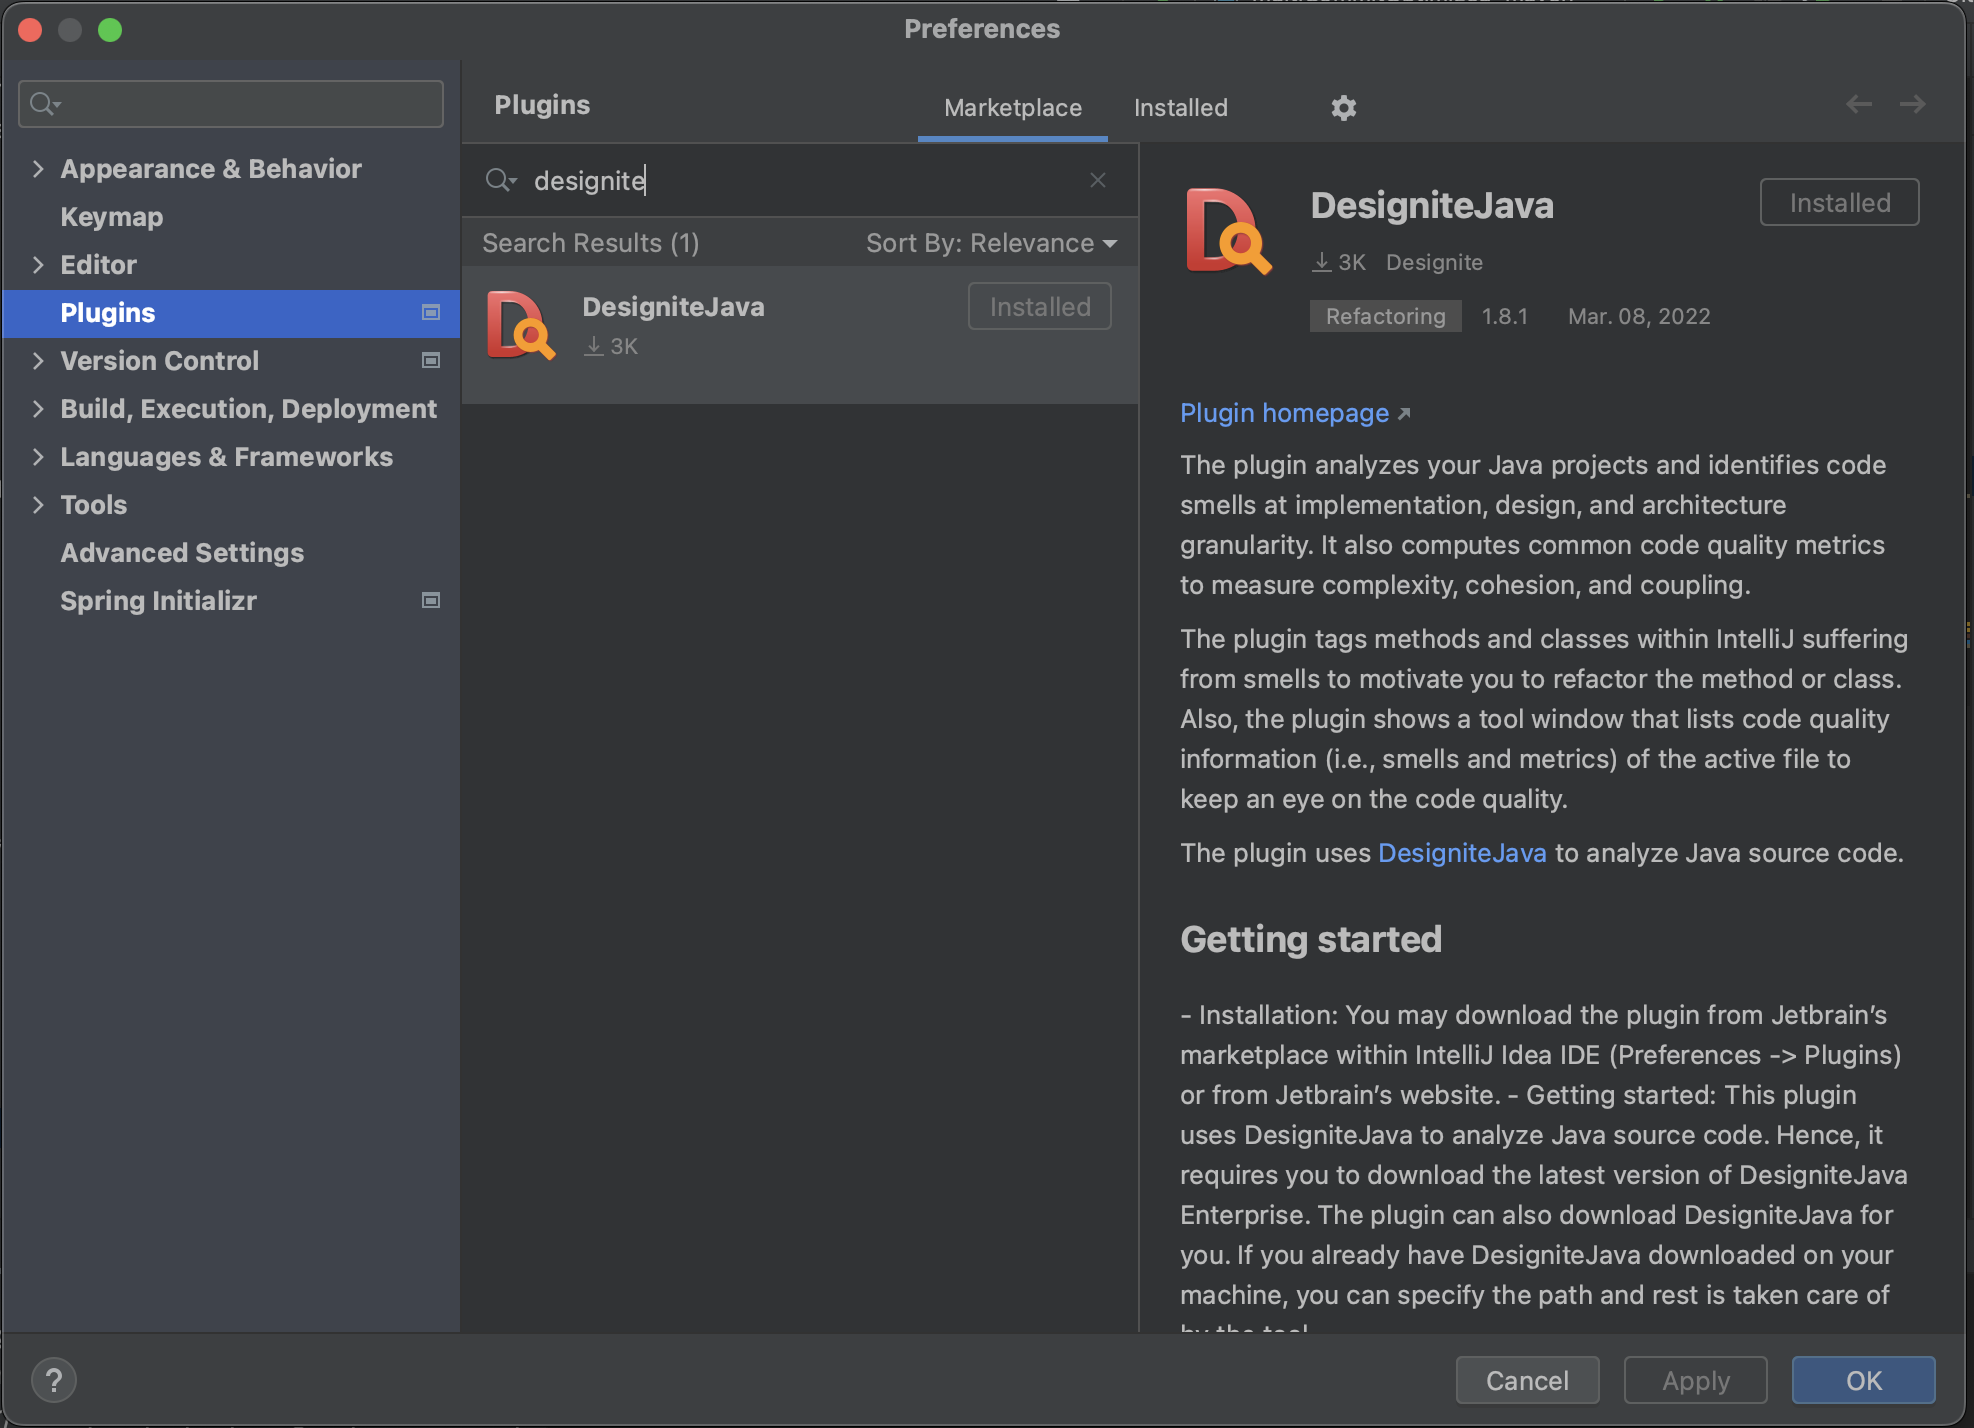
Task: Click the 'Search Results (1)' label
Action: point(590,243)
